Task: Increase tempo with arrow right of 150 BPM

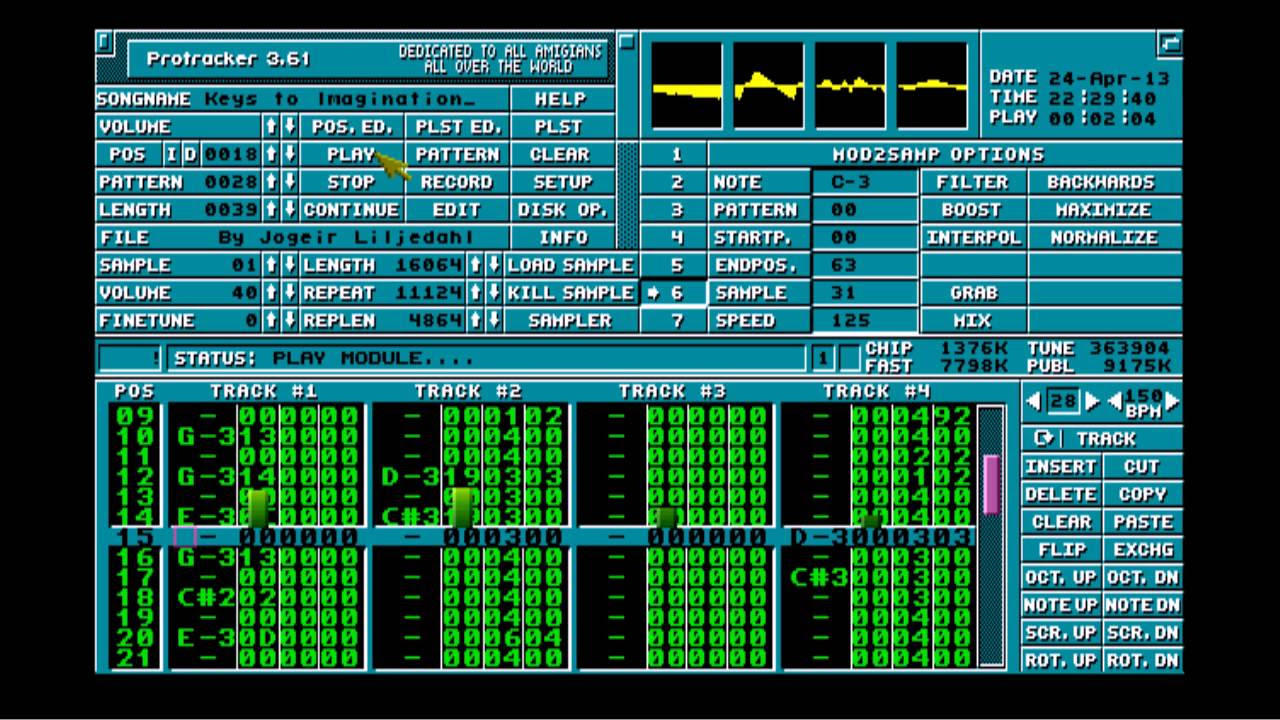Action: pyautogui.click(x=1172, y=402)
